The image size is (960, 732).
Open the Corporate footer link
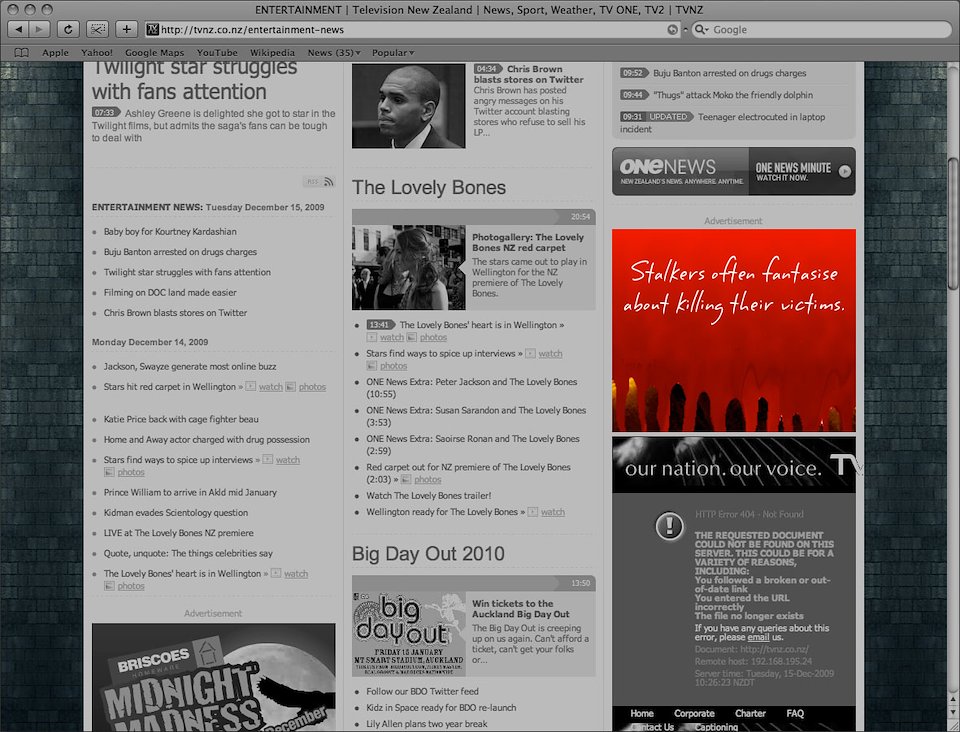(694, 714)
